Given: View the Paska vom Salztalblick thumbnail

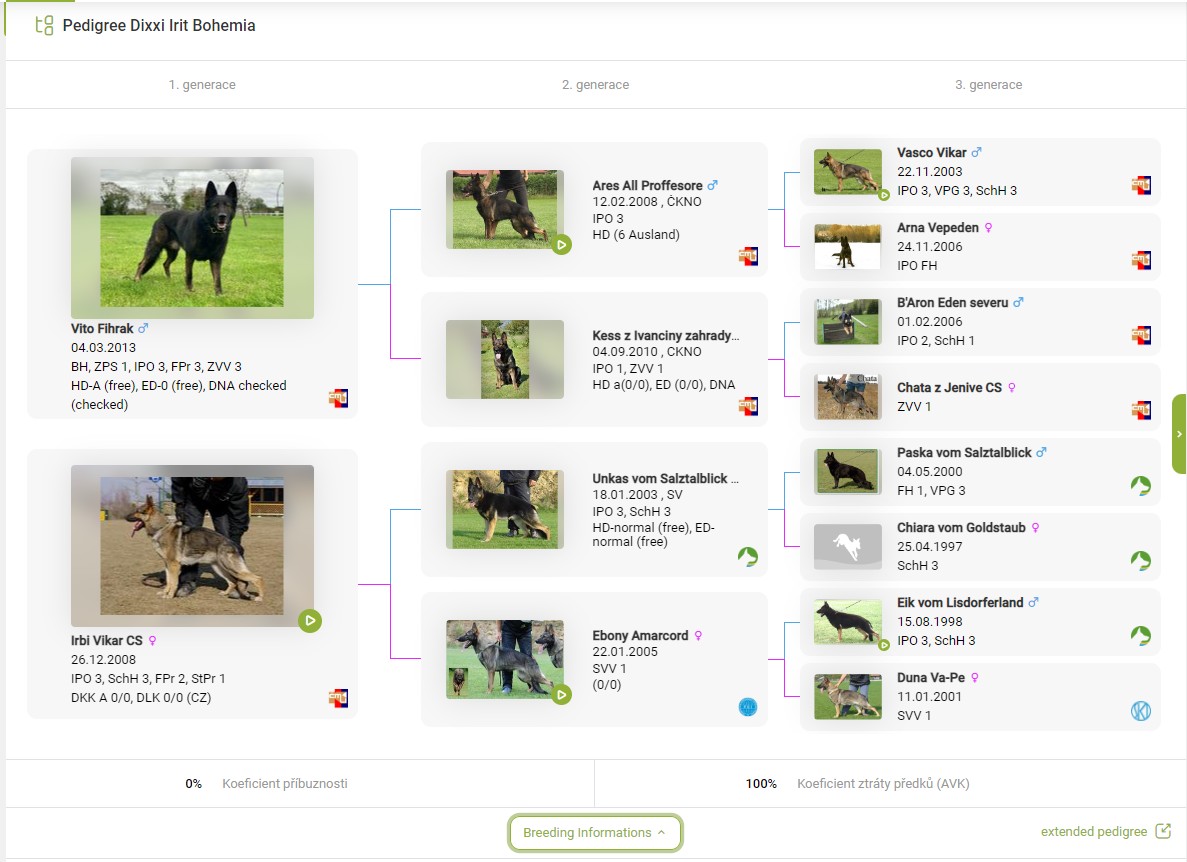Looking at the screenshot, I should pyautogui.click(x=848, y=471).
